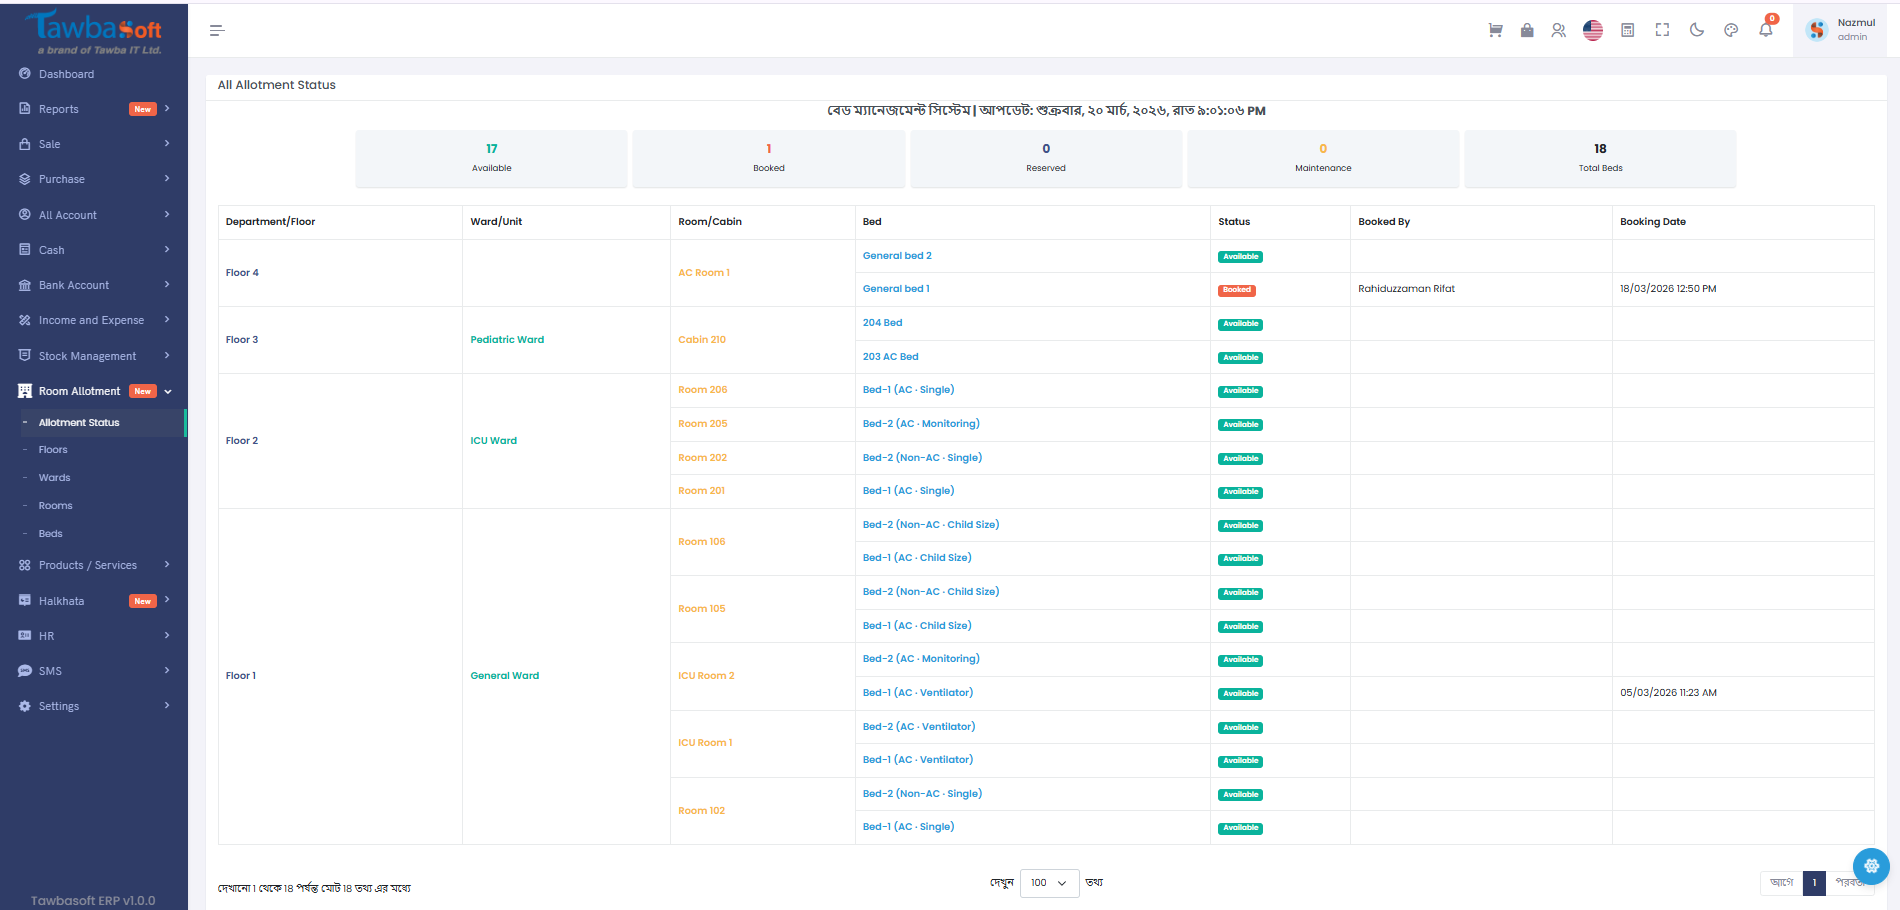Image resolution: width=1900 pixels, height=910 pixels.
Task: Click the Maintenance count card
Action: [1323, 158]
